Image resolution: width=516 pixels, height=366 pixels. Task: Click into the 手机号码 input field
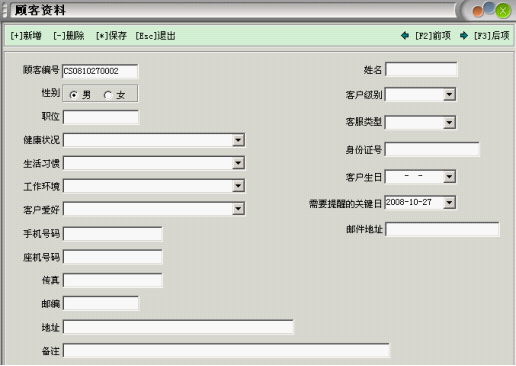(x=113, y=234)
